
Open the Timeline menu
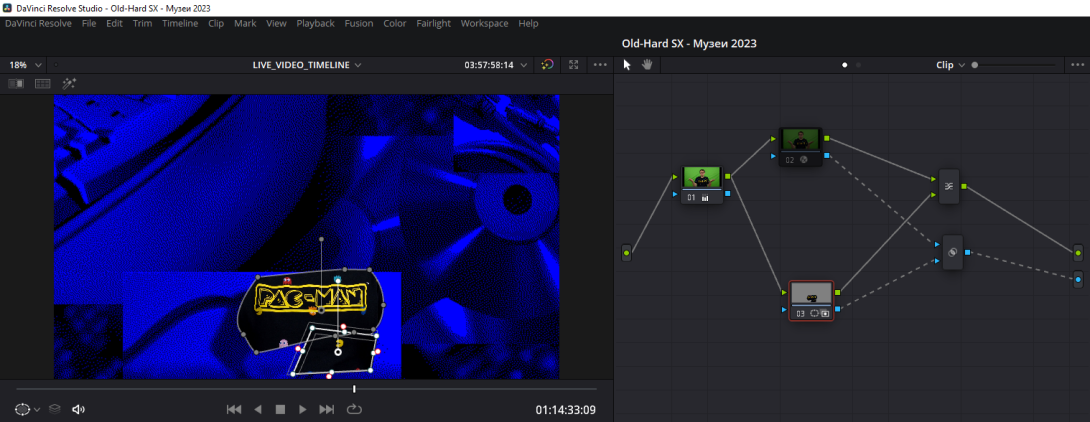pos(180,23)
